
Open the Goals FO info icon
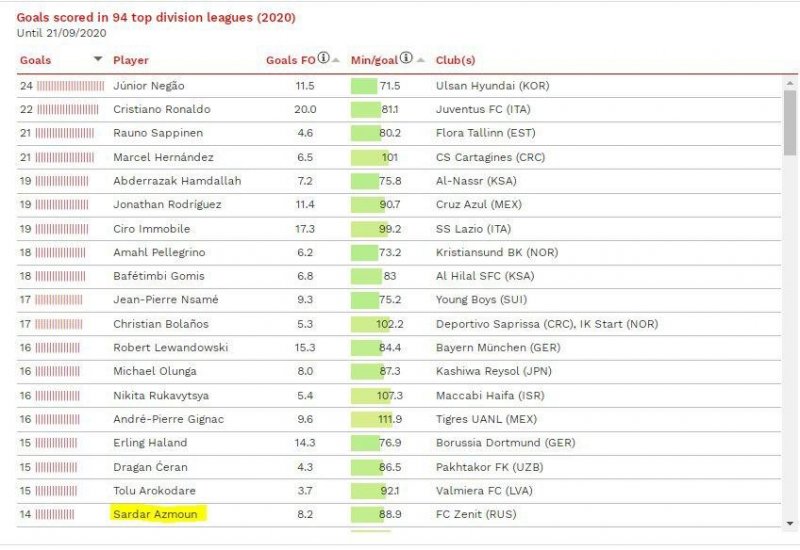(x=323, y=58)
